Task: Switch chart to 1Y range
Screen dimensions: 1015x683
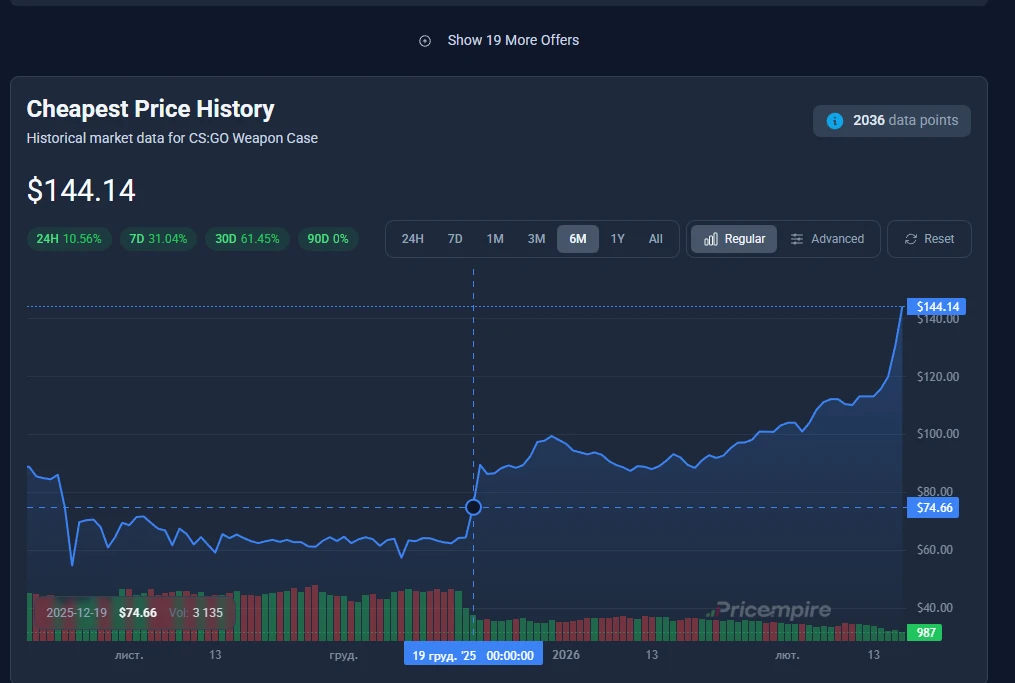Action: [617, 239]
